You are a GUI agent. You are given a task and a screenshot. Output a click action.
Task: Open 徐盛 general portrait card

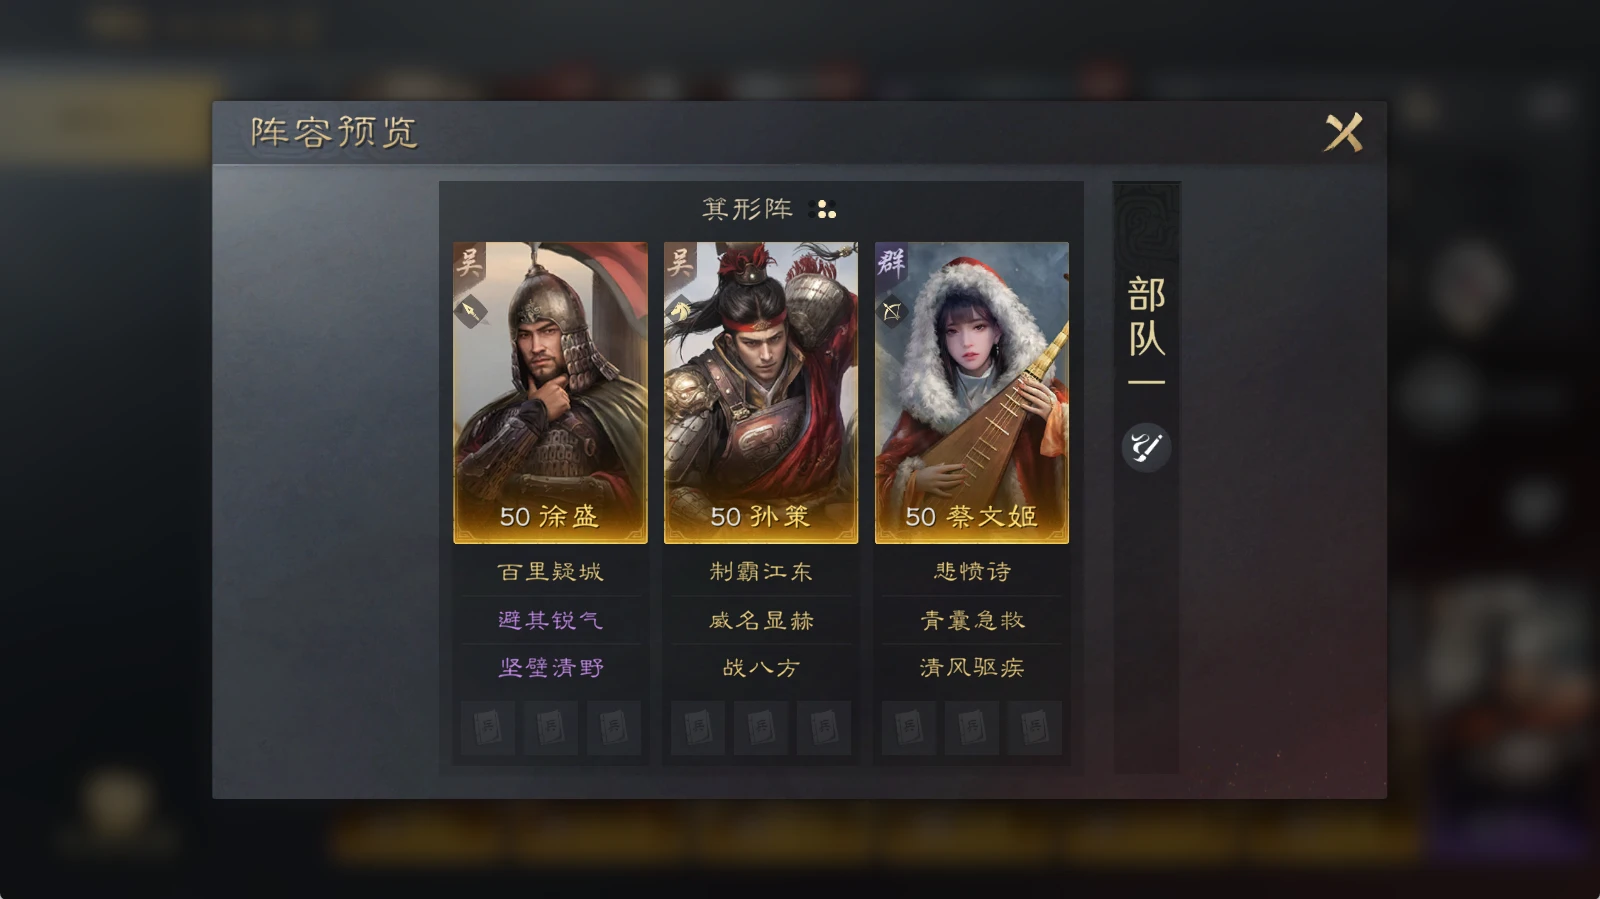pyautogui.click(x=550, y=393)
